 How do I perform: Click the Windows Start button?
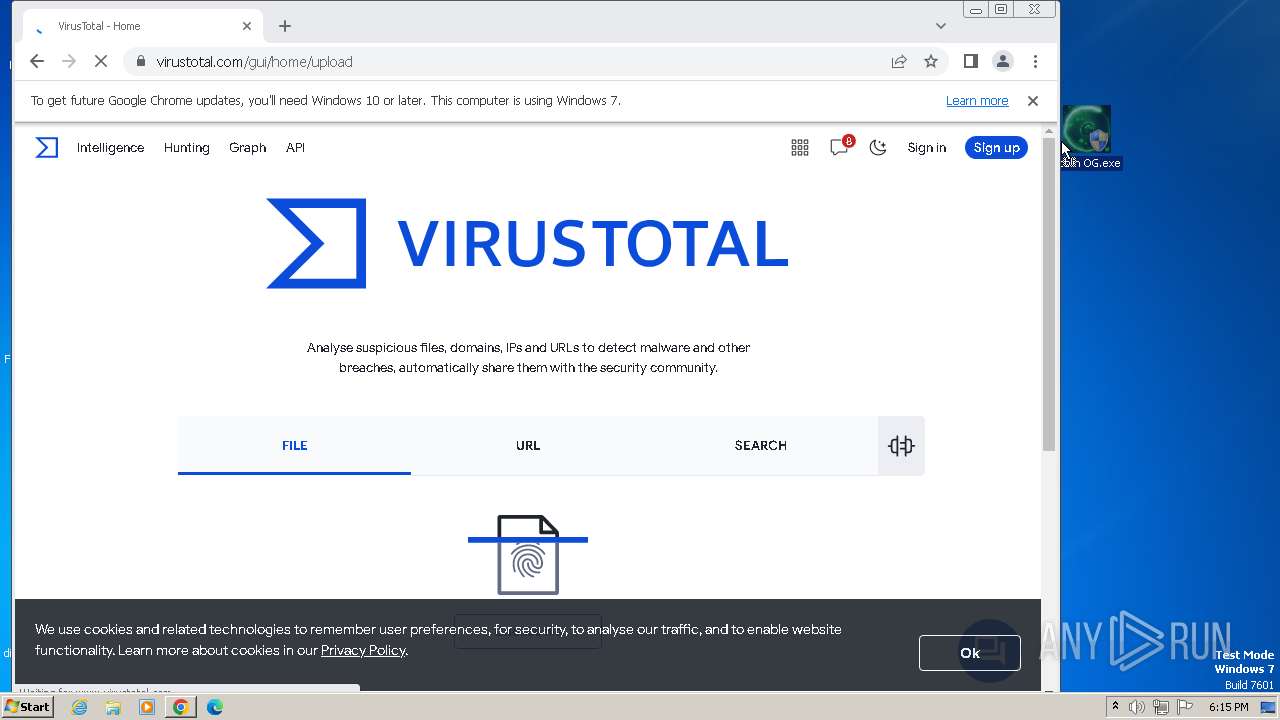pos(27,707)
